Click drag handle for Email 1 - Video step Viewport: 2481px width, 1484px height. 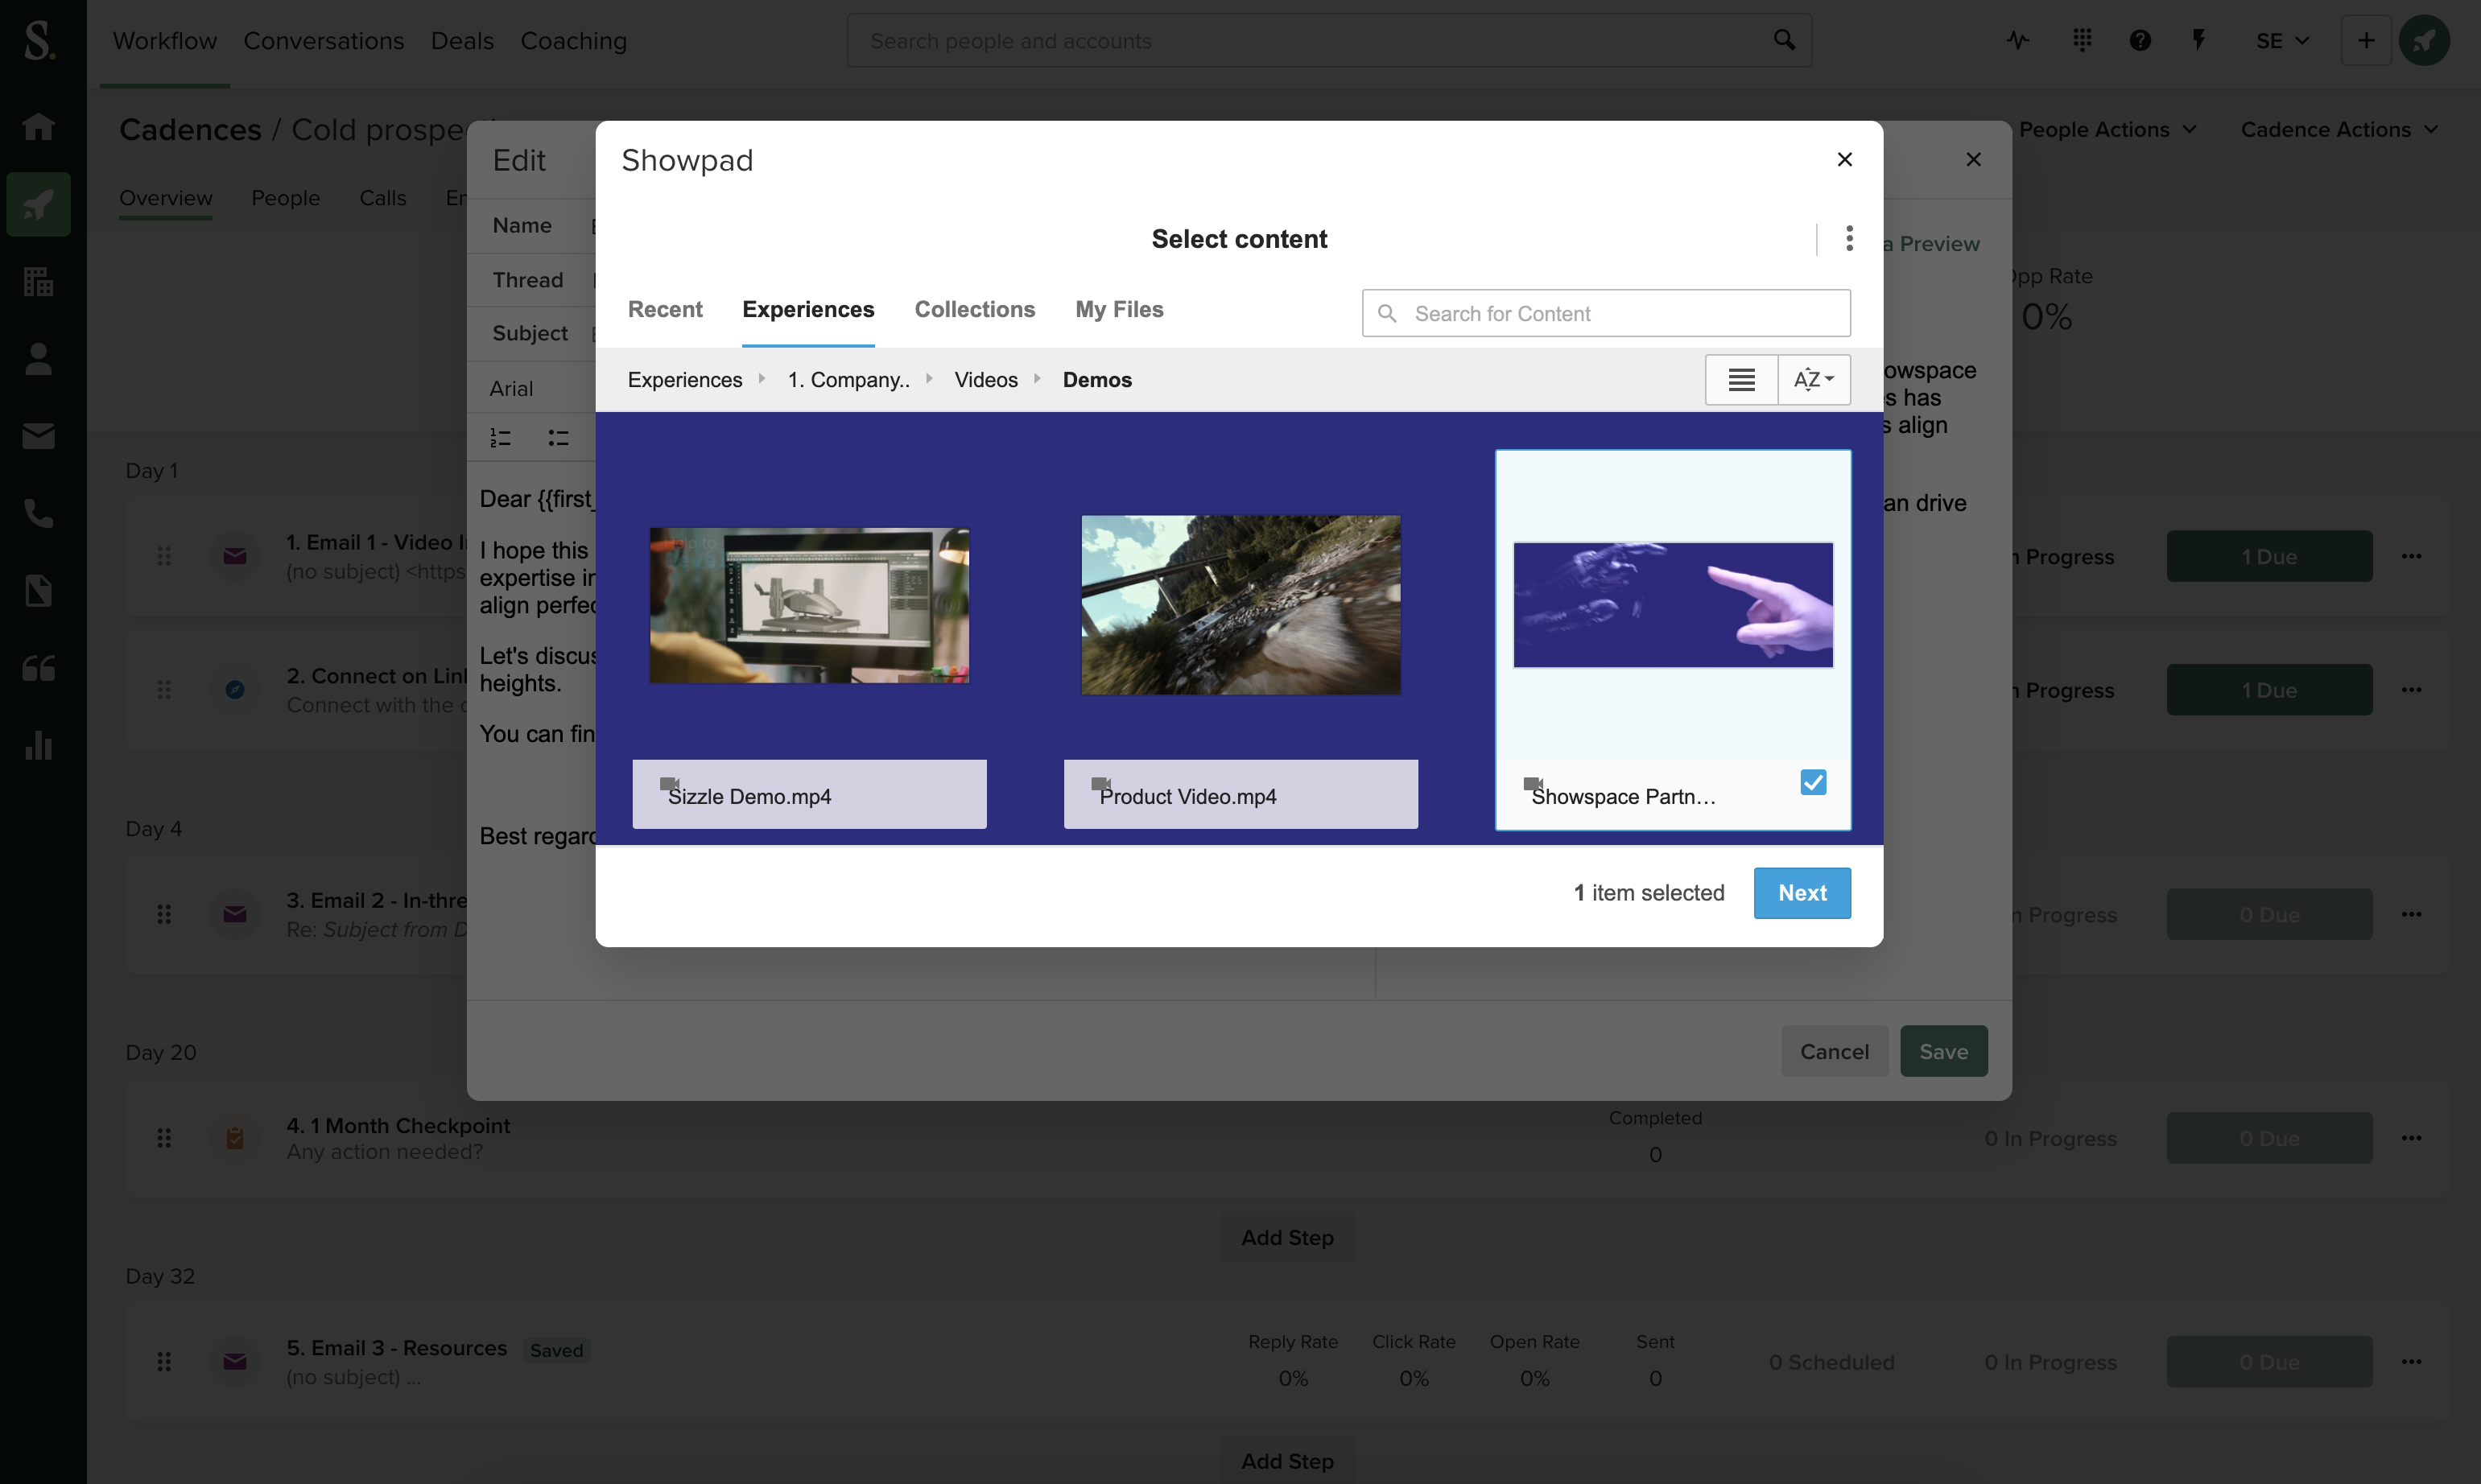point(164,556)
